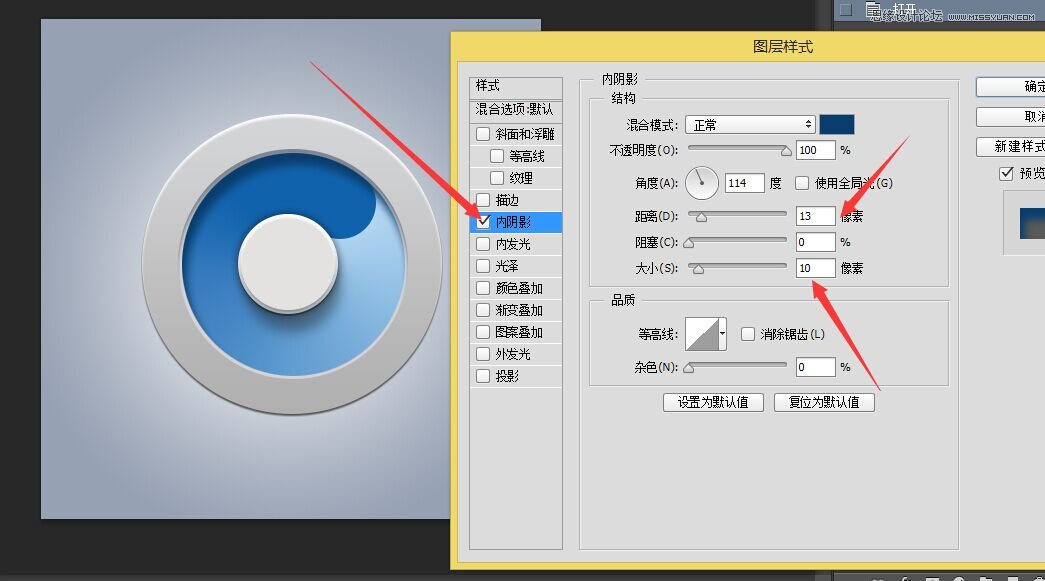Image resolution: width=1045 pixels, height=581 pixels.
Task: Open the contour picker dropdown arrow
Action: click(722, 334)
